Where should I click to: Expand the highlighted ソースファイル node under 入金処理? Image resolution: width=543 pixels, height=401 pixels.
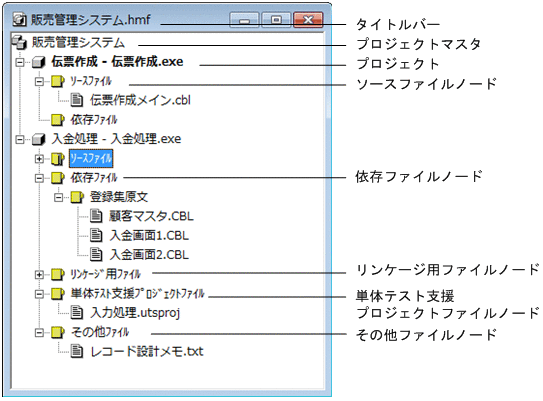pos(39,159)
